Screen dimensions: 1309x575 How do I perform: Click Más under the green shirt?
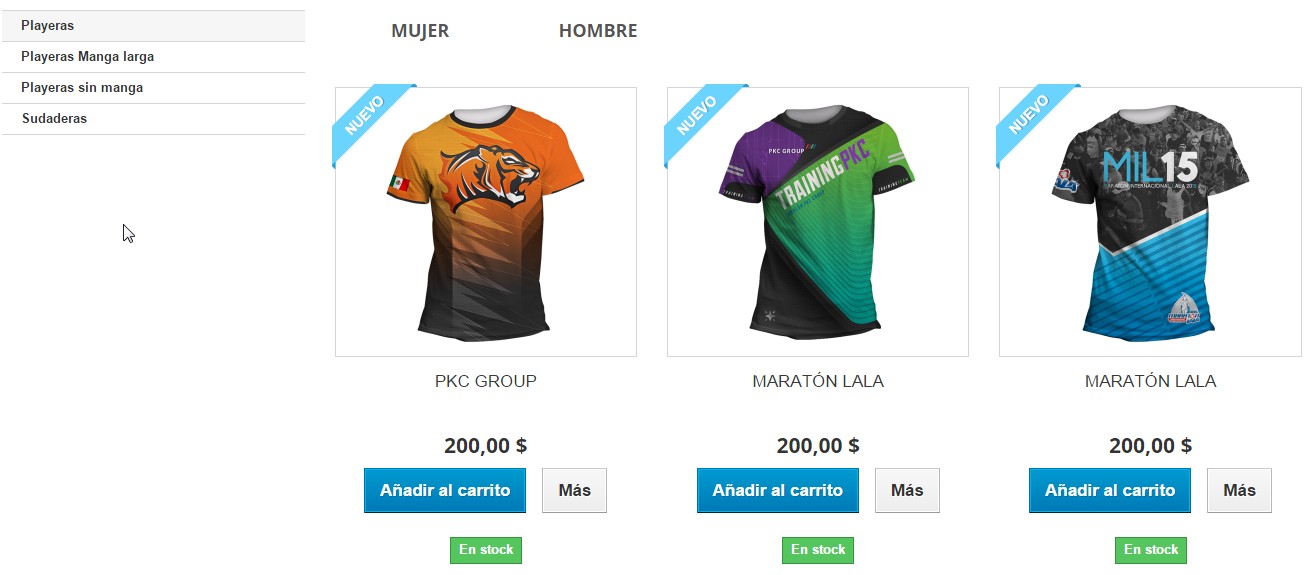[x=907, y=491]
